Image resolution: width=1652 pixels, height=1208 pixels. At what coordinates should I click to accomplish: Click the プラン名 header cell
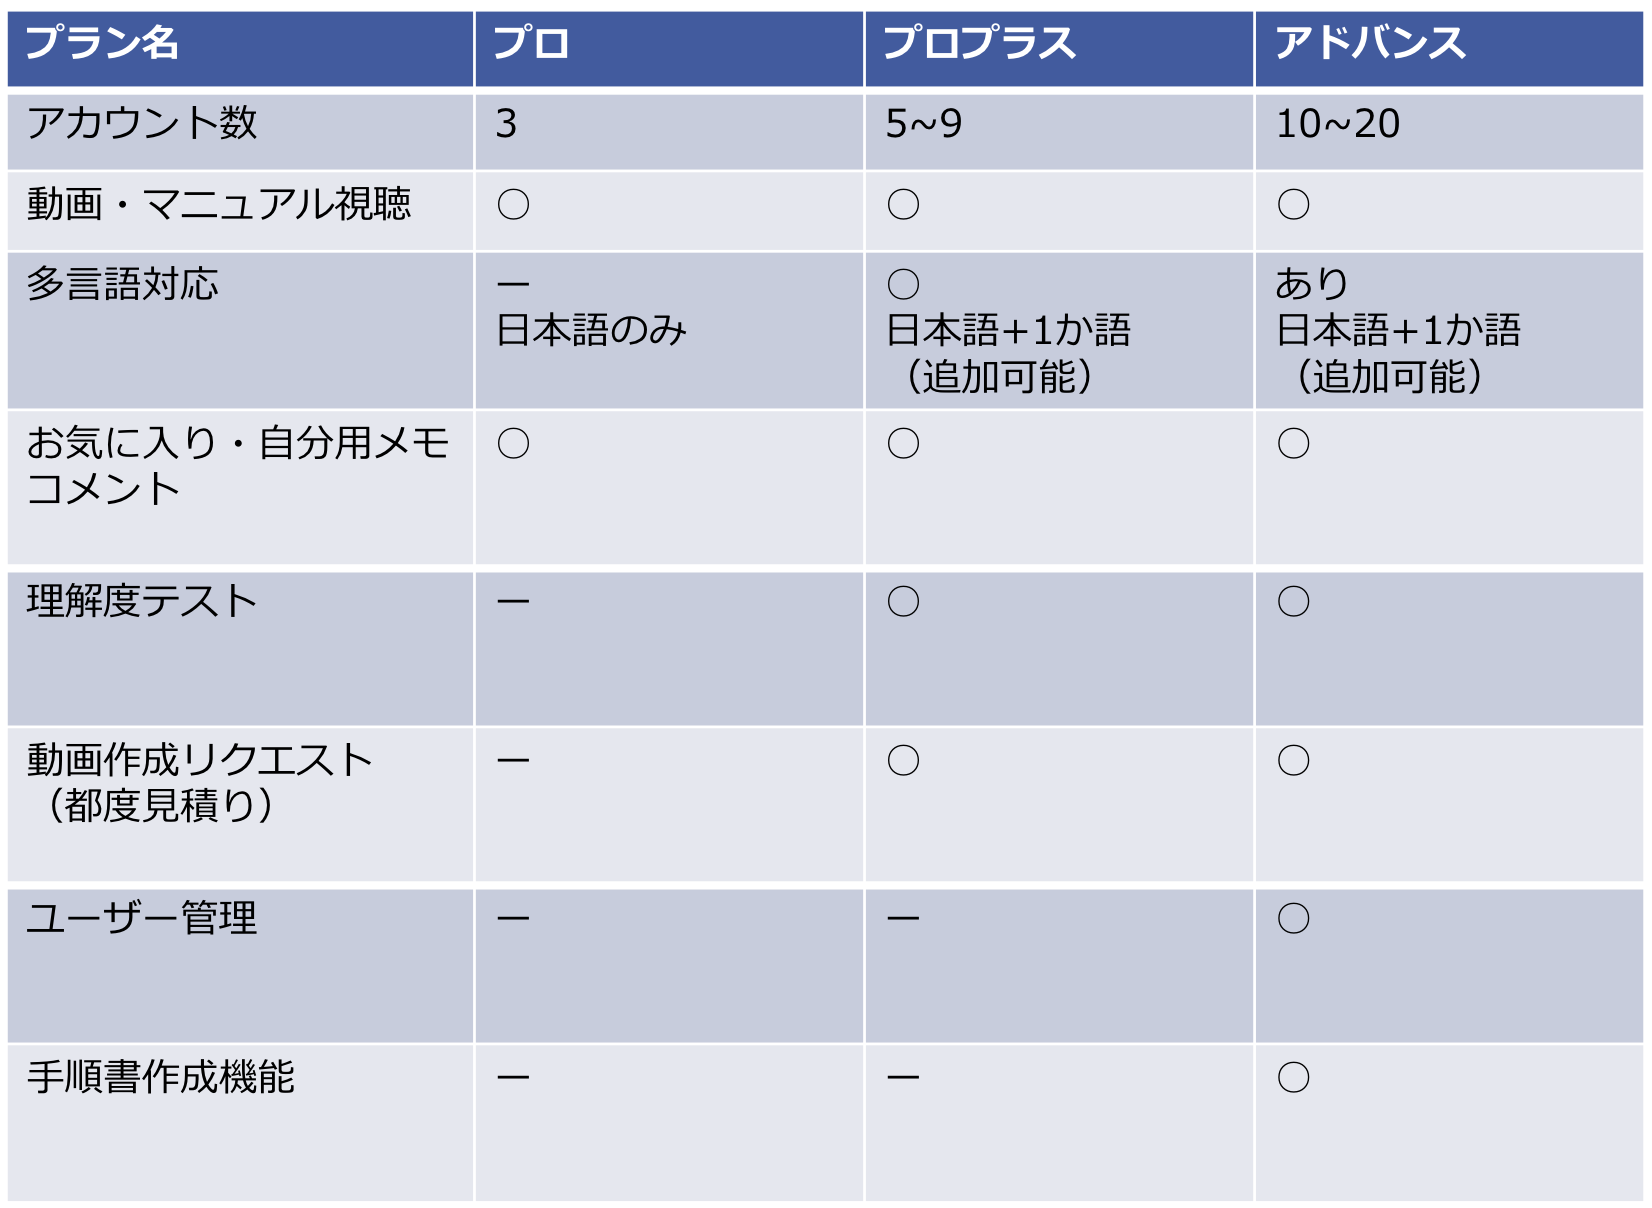point(102,44)
